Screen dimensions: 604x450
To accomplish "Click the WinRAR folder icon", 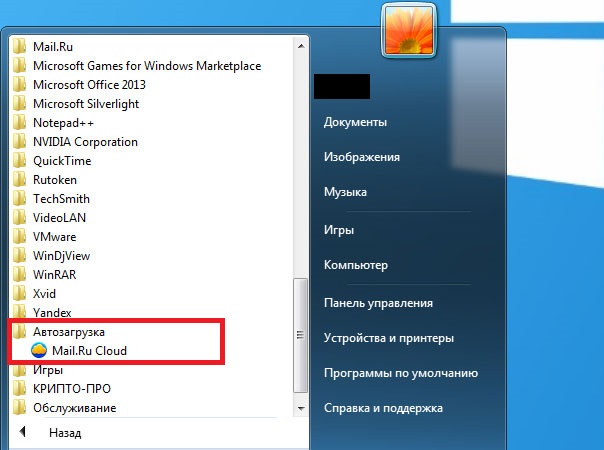I will (x=19, y=275).
